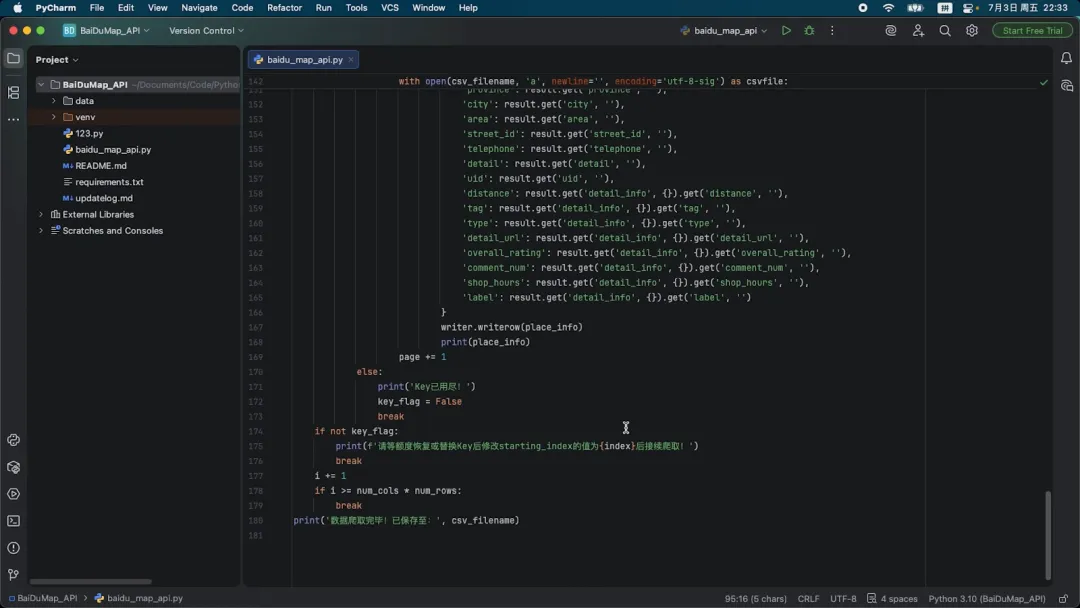Change the 4 spaces indent setting

(x=892, y=598)
